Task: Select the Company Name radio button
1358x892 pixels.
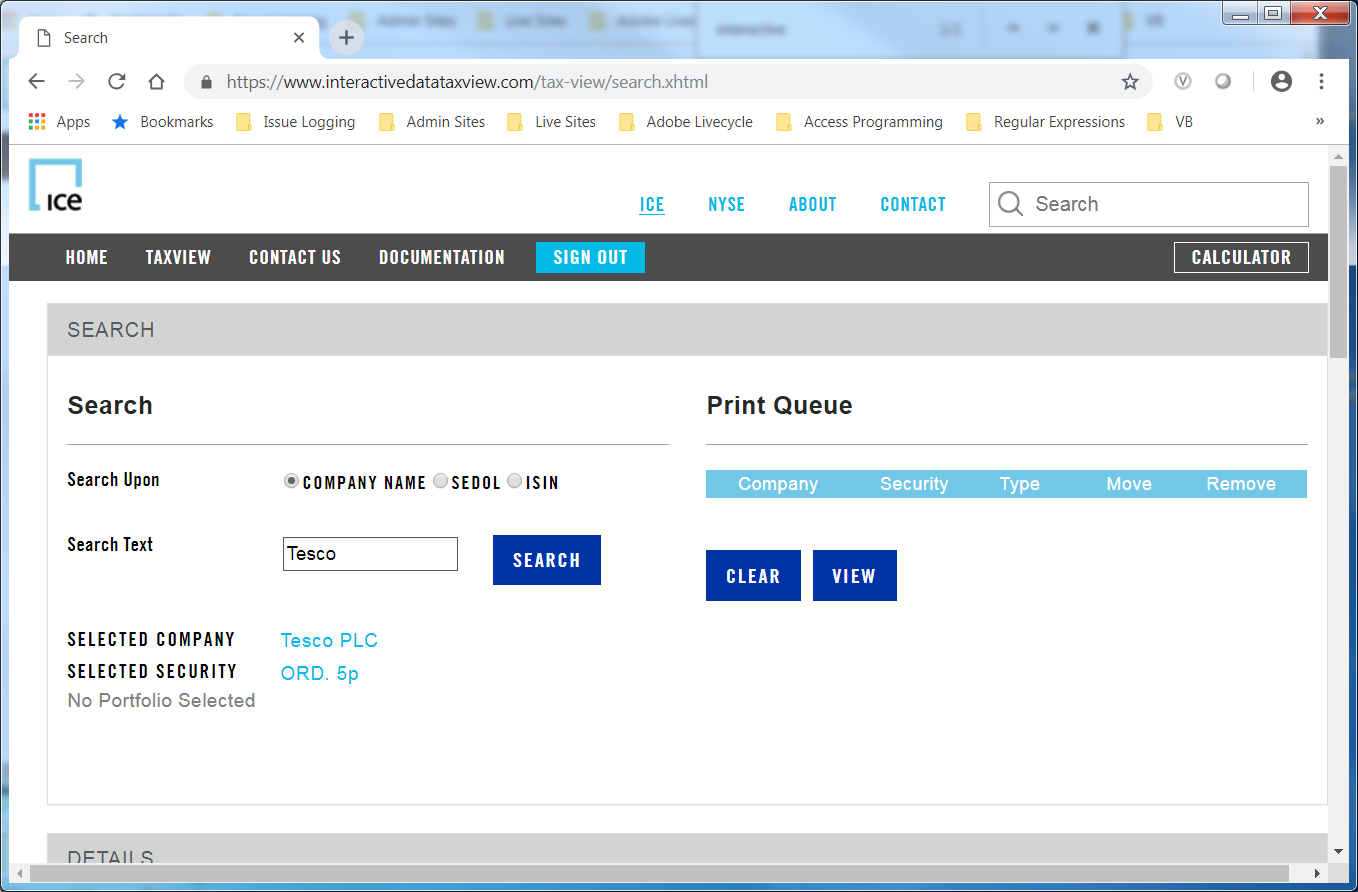Action: tap(291, 481)
